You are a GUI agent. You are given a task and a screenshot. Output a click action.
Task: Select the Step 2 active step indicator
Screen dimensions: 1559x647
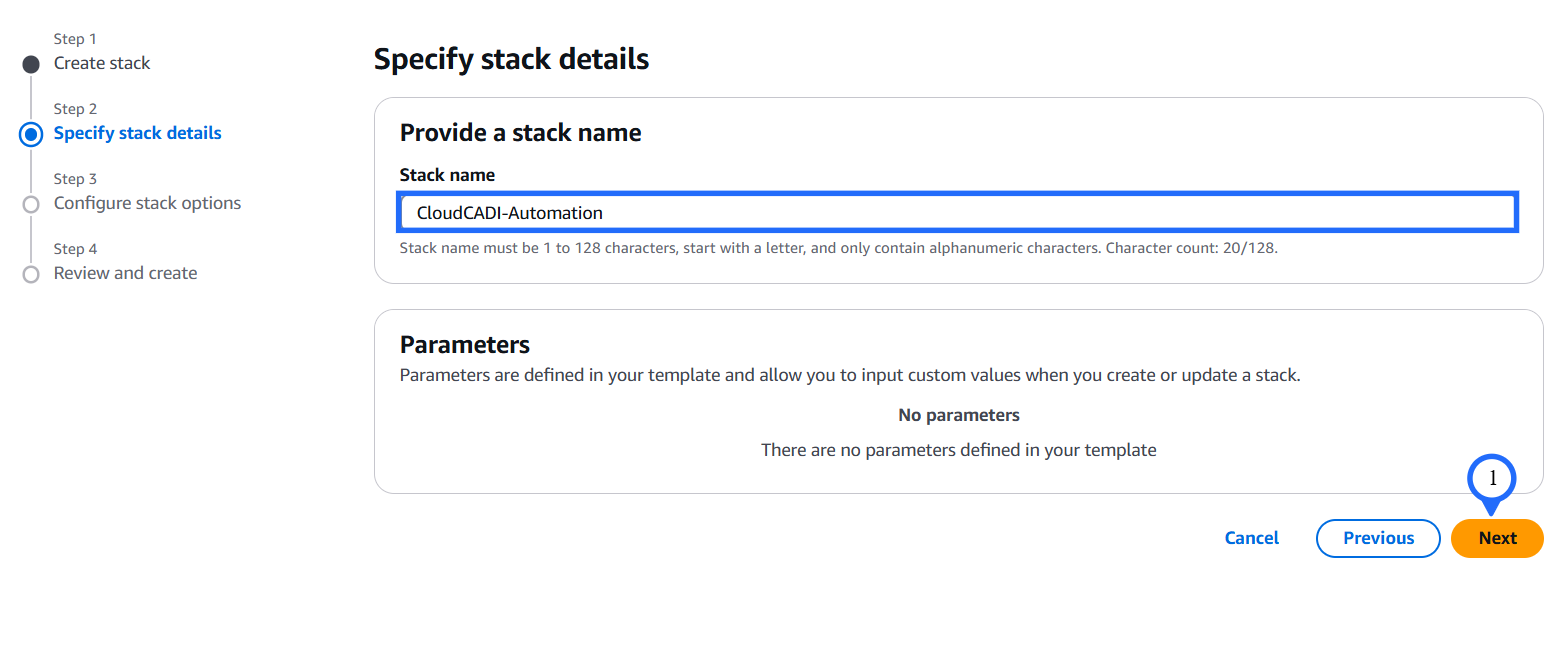31,133
